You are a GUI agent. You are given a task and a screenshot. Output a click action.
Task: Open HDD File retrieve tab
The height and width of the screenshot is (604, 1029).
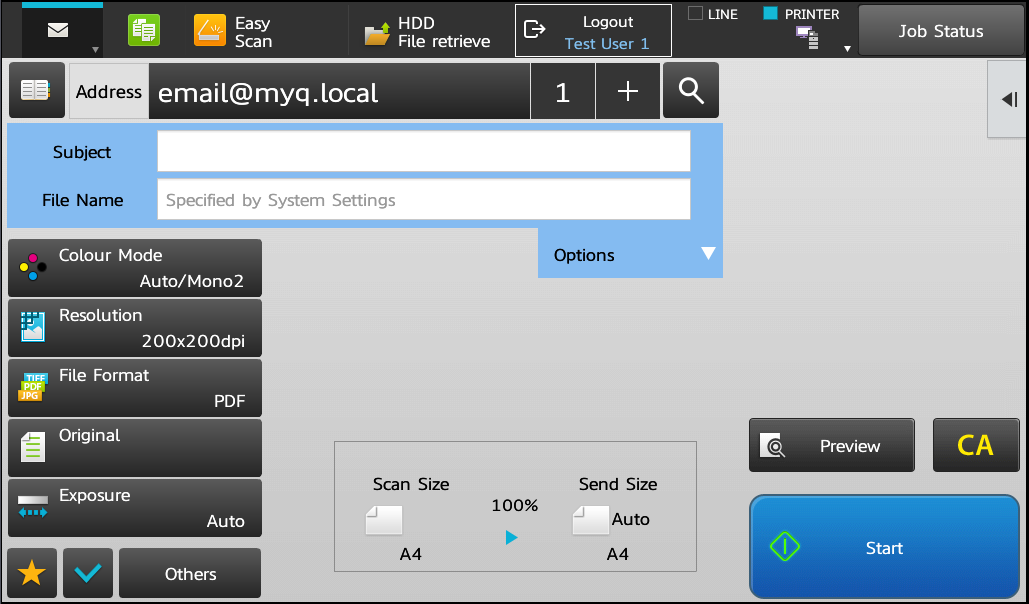click(428, 32)
